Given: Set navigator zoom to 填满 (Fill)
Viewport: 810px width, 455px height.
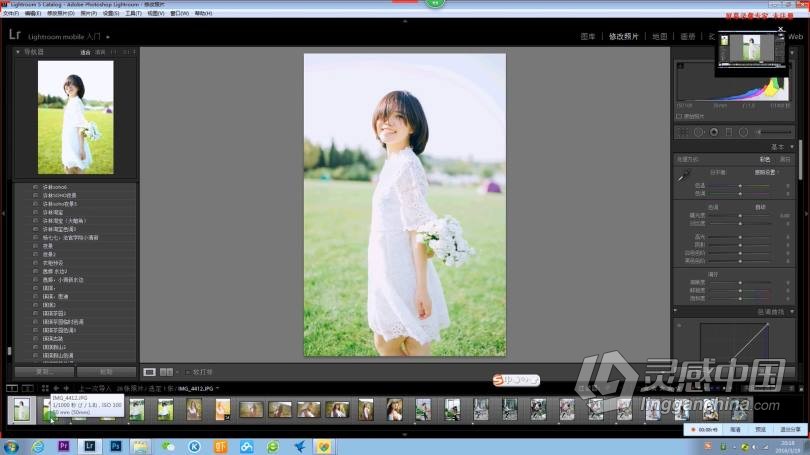Looking at the screenshot, I should tap(100, 52).
